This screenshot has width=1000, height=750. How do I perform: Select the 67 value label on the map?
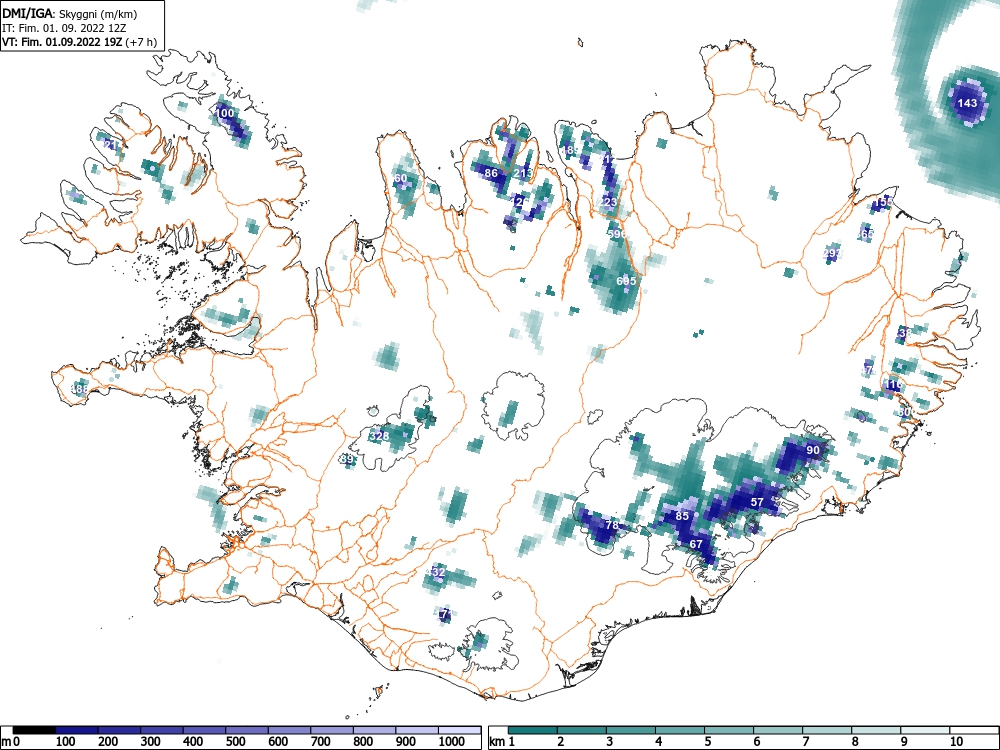(x=696, y=544)
